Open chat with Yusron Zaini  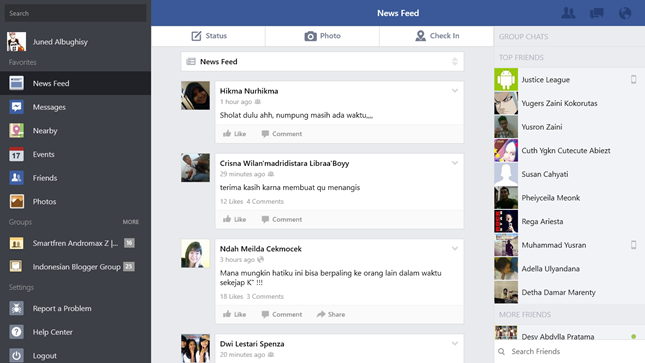tap(569, 127)
